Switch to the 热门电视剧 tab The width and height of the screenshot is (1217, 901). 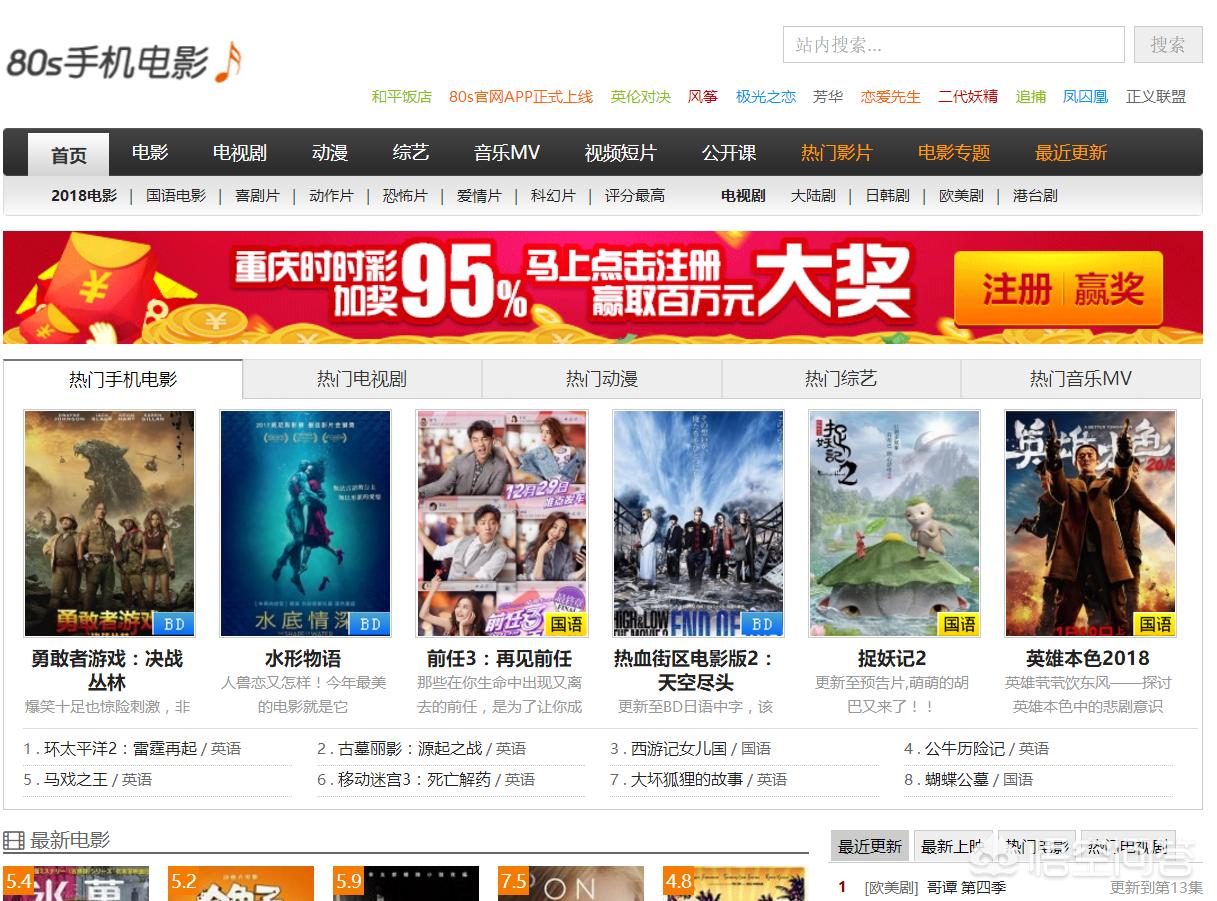(362, 379)
